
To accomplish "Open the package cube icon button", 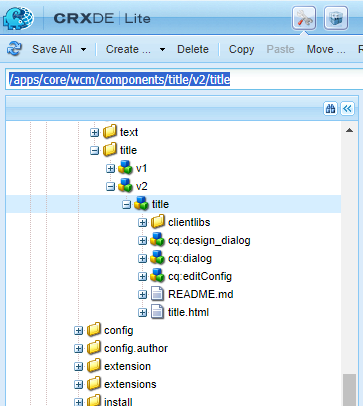I will pos(336,18).
